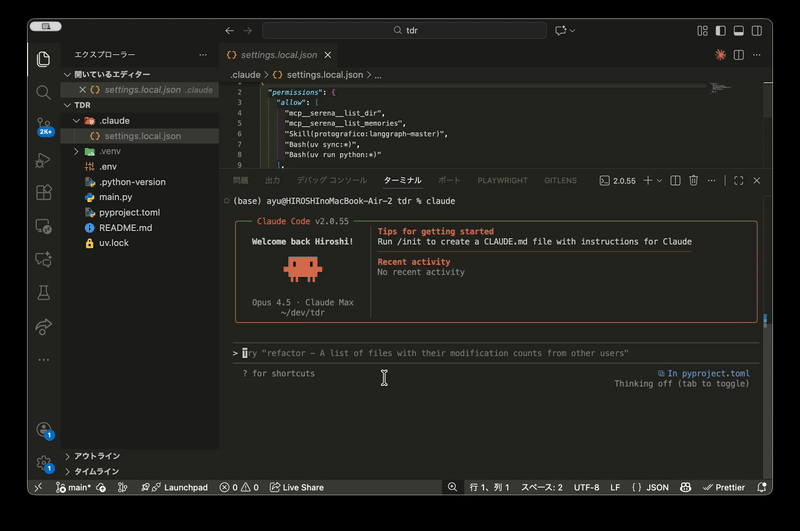The height and width of the screenshot is (531, 800).
Task: Toggle the bottom panel visibility
Action: click(738, 31)
